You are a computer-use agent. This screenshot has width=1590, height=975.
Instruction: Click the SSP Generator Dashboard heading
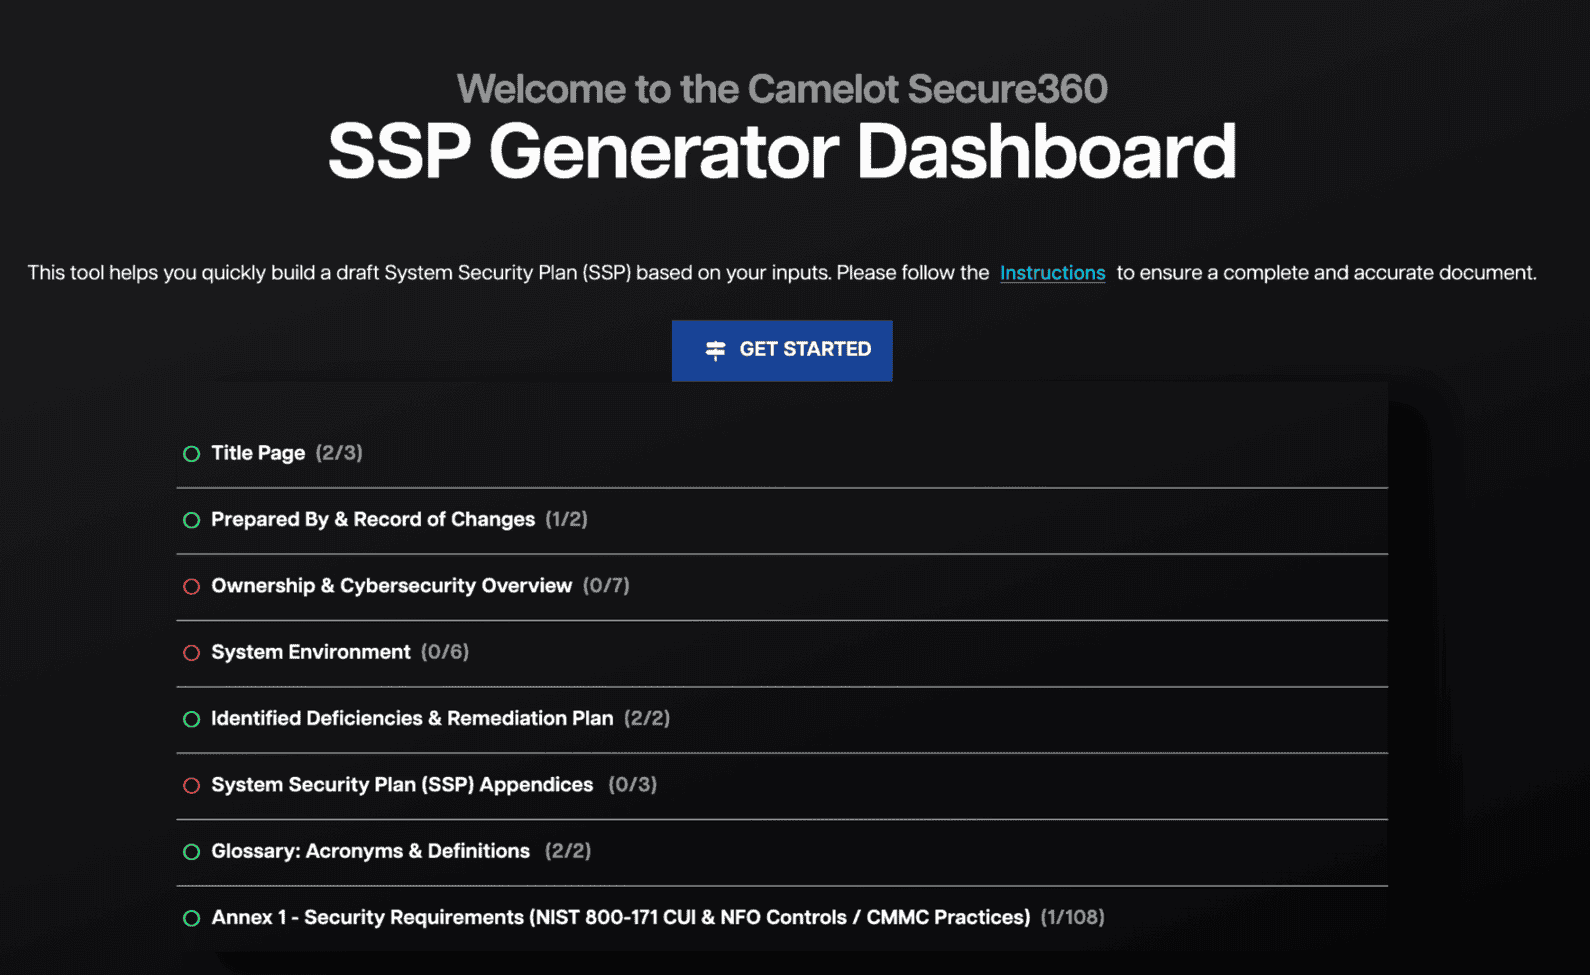click(x=782, y=151)
